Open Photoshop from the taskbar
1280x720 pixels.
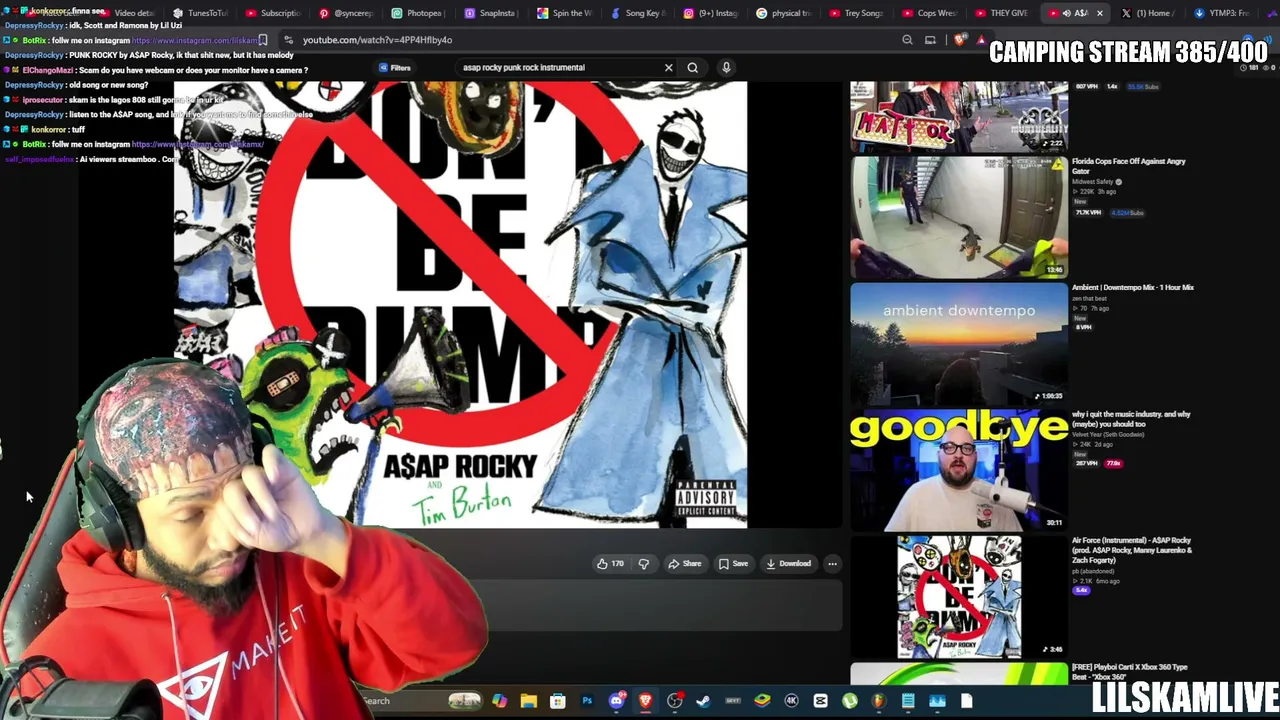587,701
